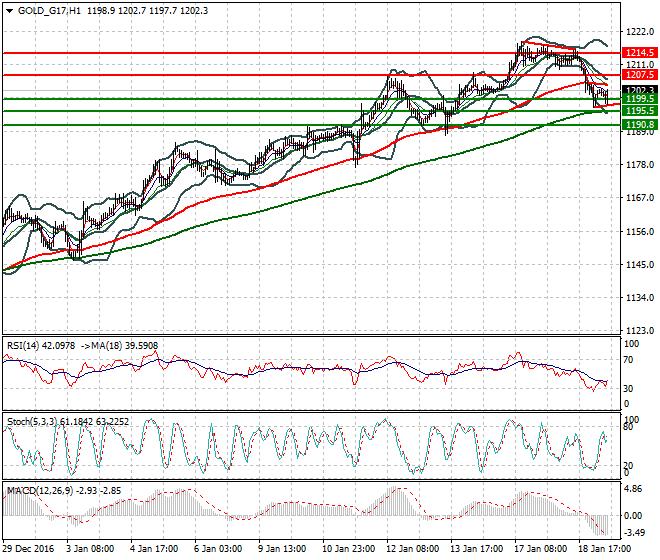Select the RSI 70 scale level label
The height and width of the screenshot is (560, 660).
point(628,360)
